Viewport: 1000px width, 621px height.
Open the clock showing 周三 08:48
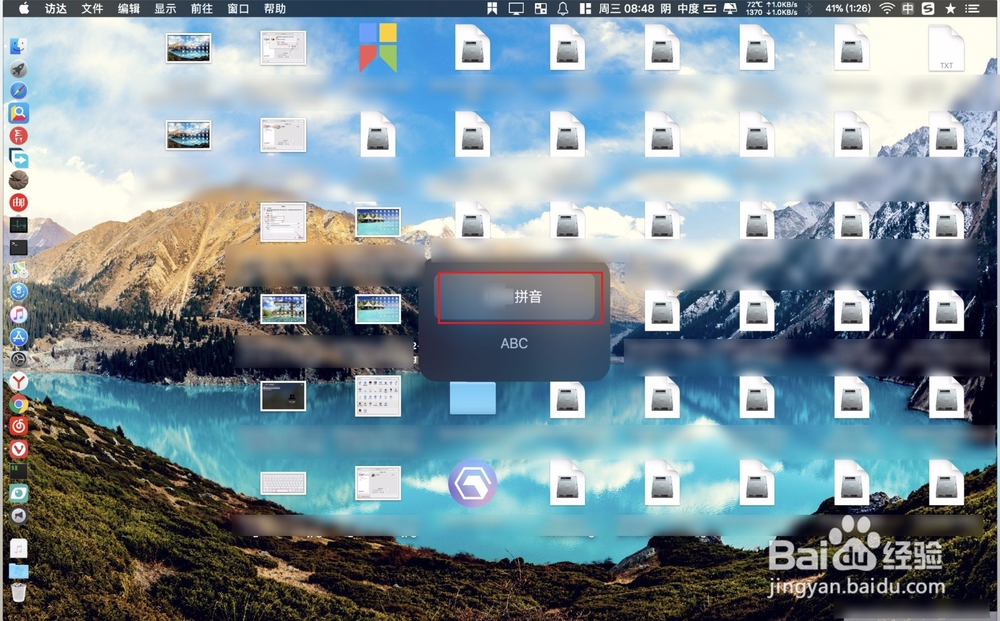pos(625,9)
